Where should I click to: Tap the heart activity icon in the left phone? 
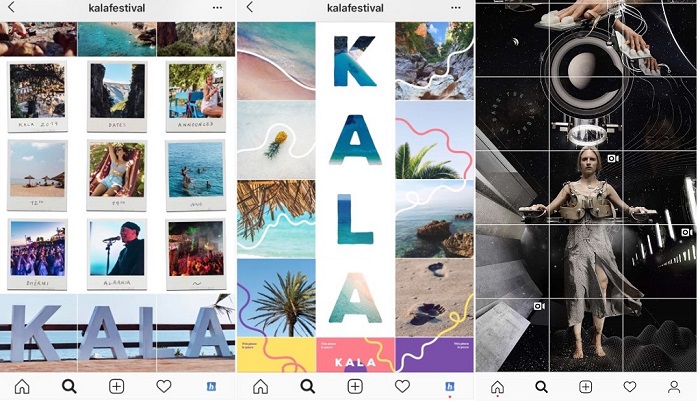[164, 386]
